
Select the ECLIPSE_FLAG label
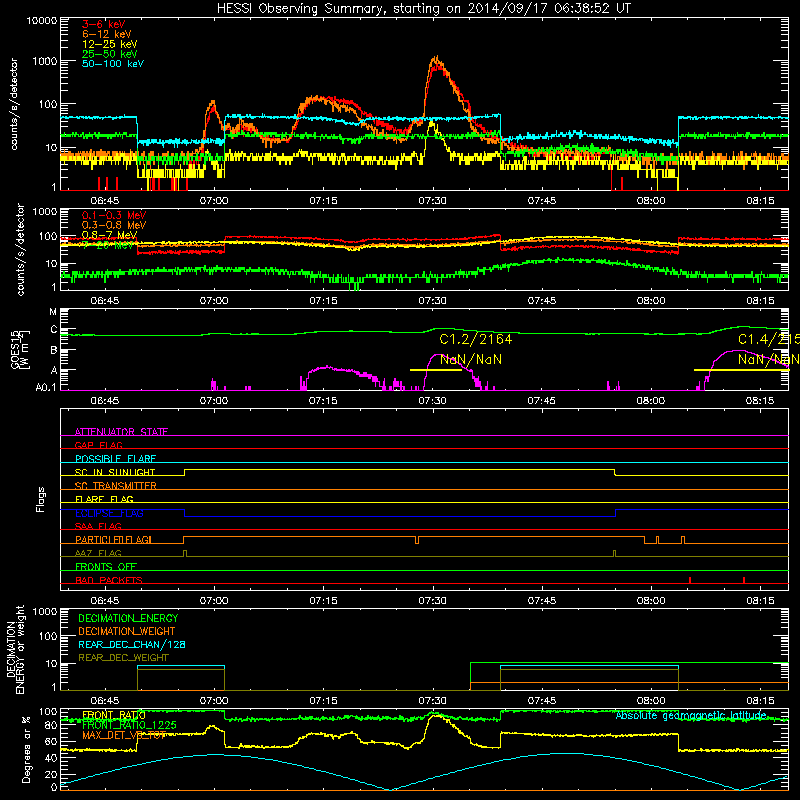tap(109, 513)
